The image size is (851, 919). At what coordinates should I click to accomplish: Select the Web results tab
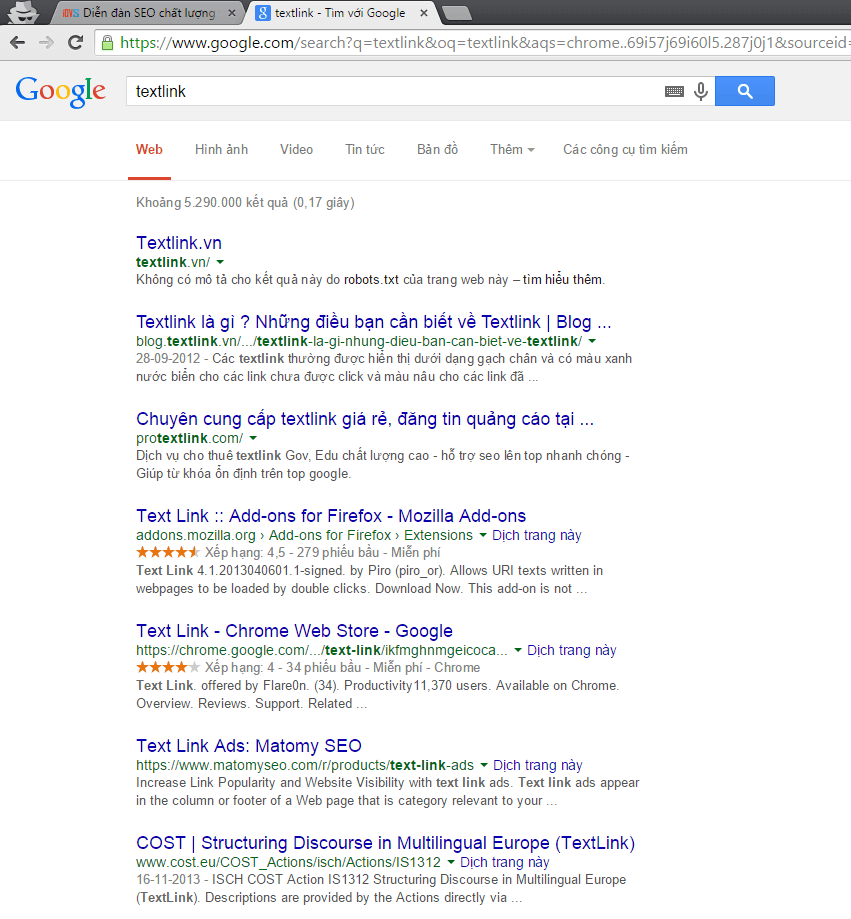[x=149, y=149]
